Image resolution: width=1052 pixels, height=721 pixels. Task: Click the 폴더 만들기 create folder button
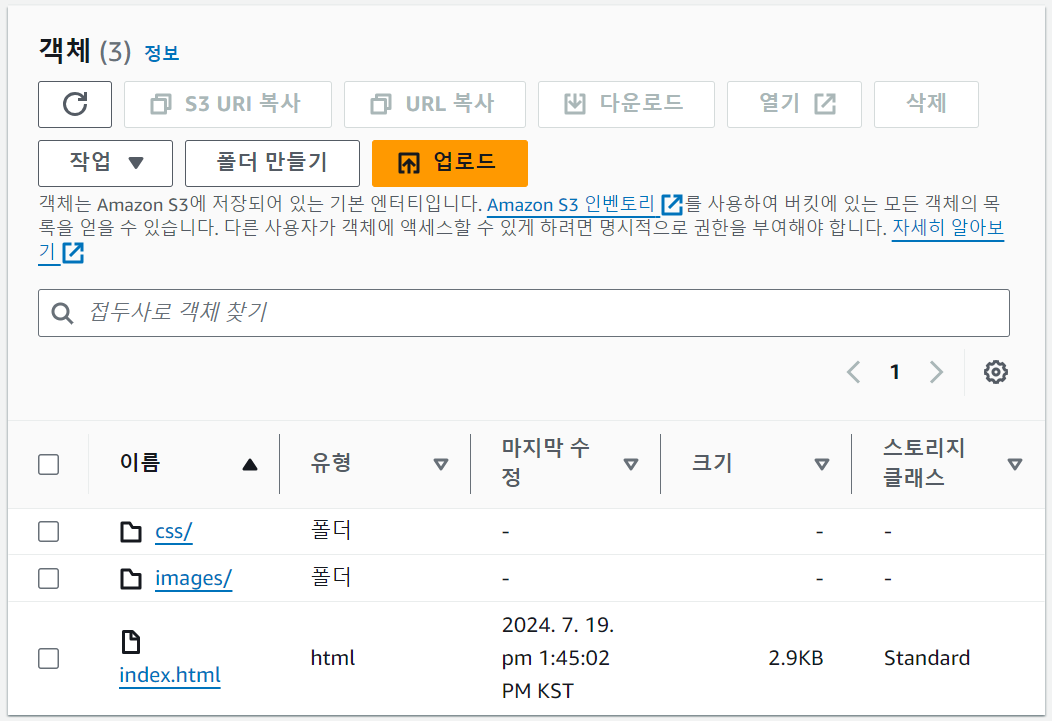tap(272, 163)
